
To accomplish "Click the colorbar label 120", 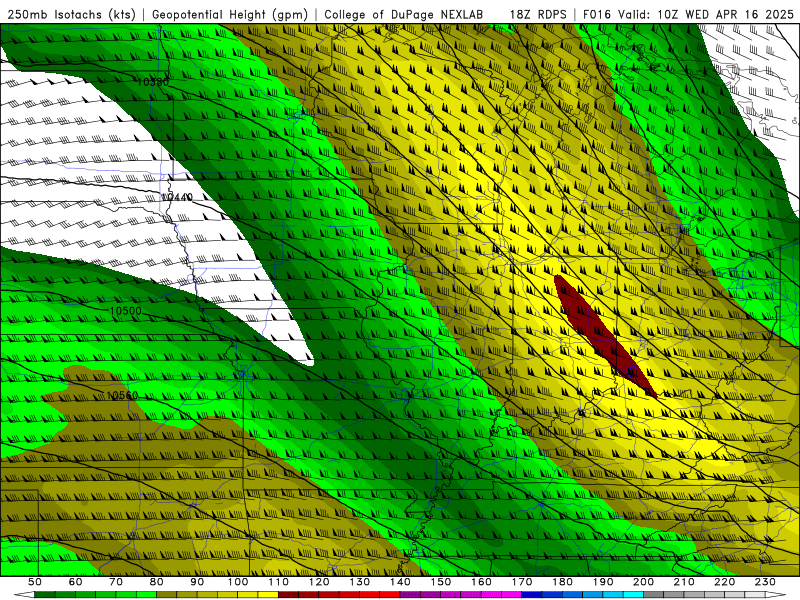I will 319,582.
